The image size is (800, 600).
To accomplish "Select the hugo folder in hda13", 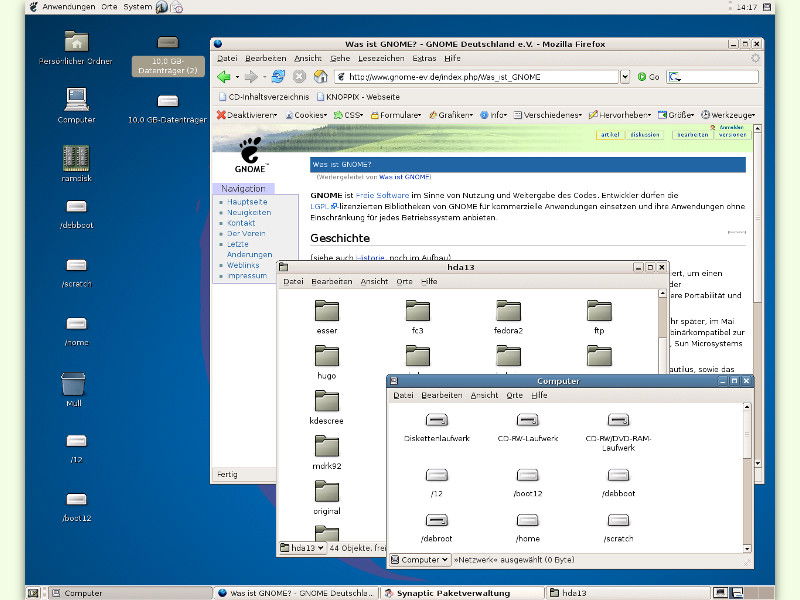I will (x=327, y=362).
